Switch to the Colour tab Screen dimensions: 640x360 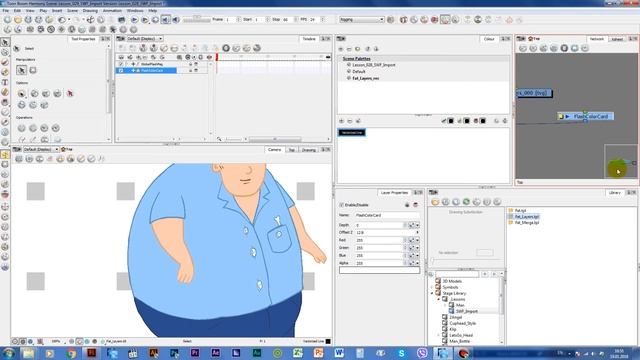coord(489,39)
